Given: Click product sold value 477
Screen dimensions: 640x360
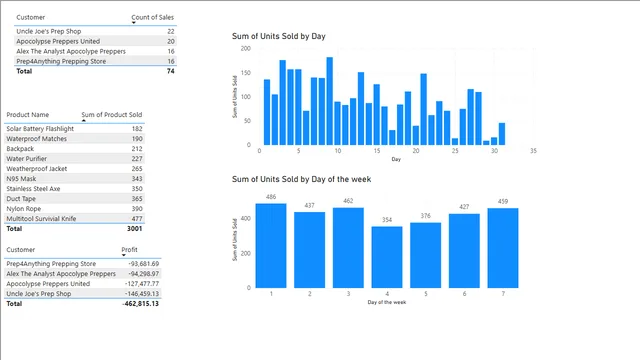Looking at the screenshot, I should 137,219.
